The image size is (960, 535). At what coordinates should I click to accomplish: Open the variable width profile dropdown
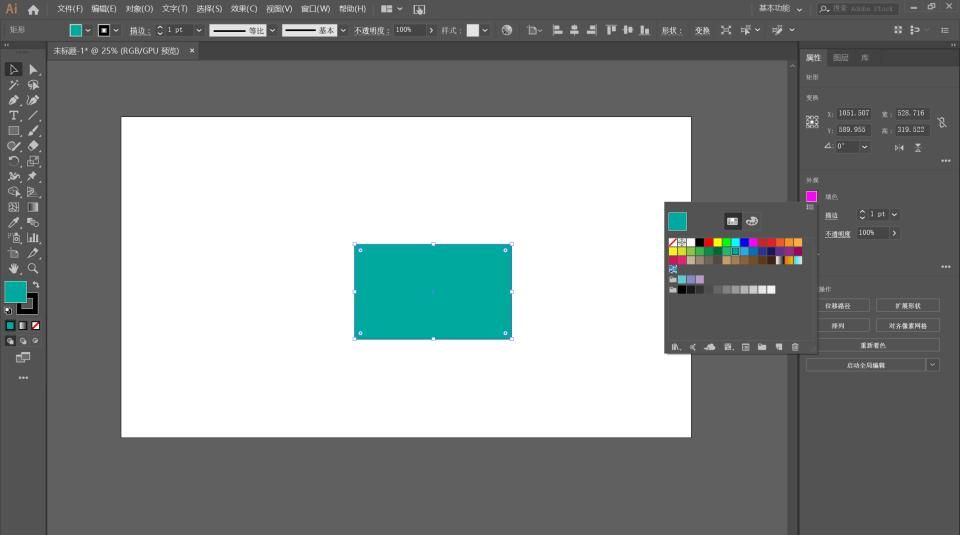click(x=272, y=30)
